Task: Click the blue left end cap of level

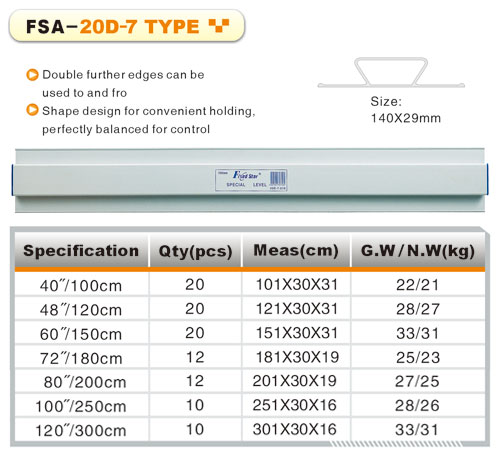Action: click(13, 179)
